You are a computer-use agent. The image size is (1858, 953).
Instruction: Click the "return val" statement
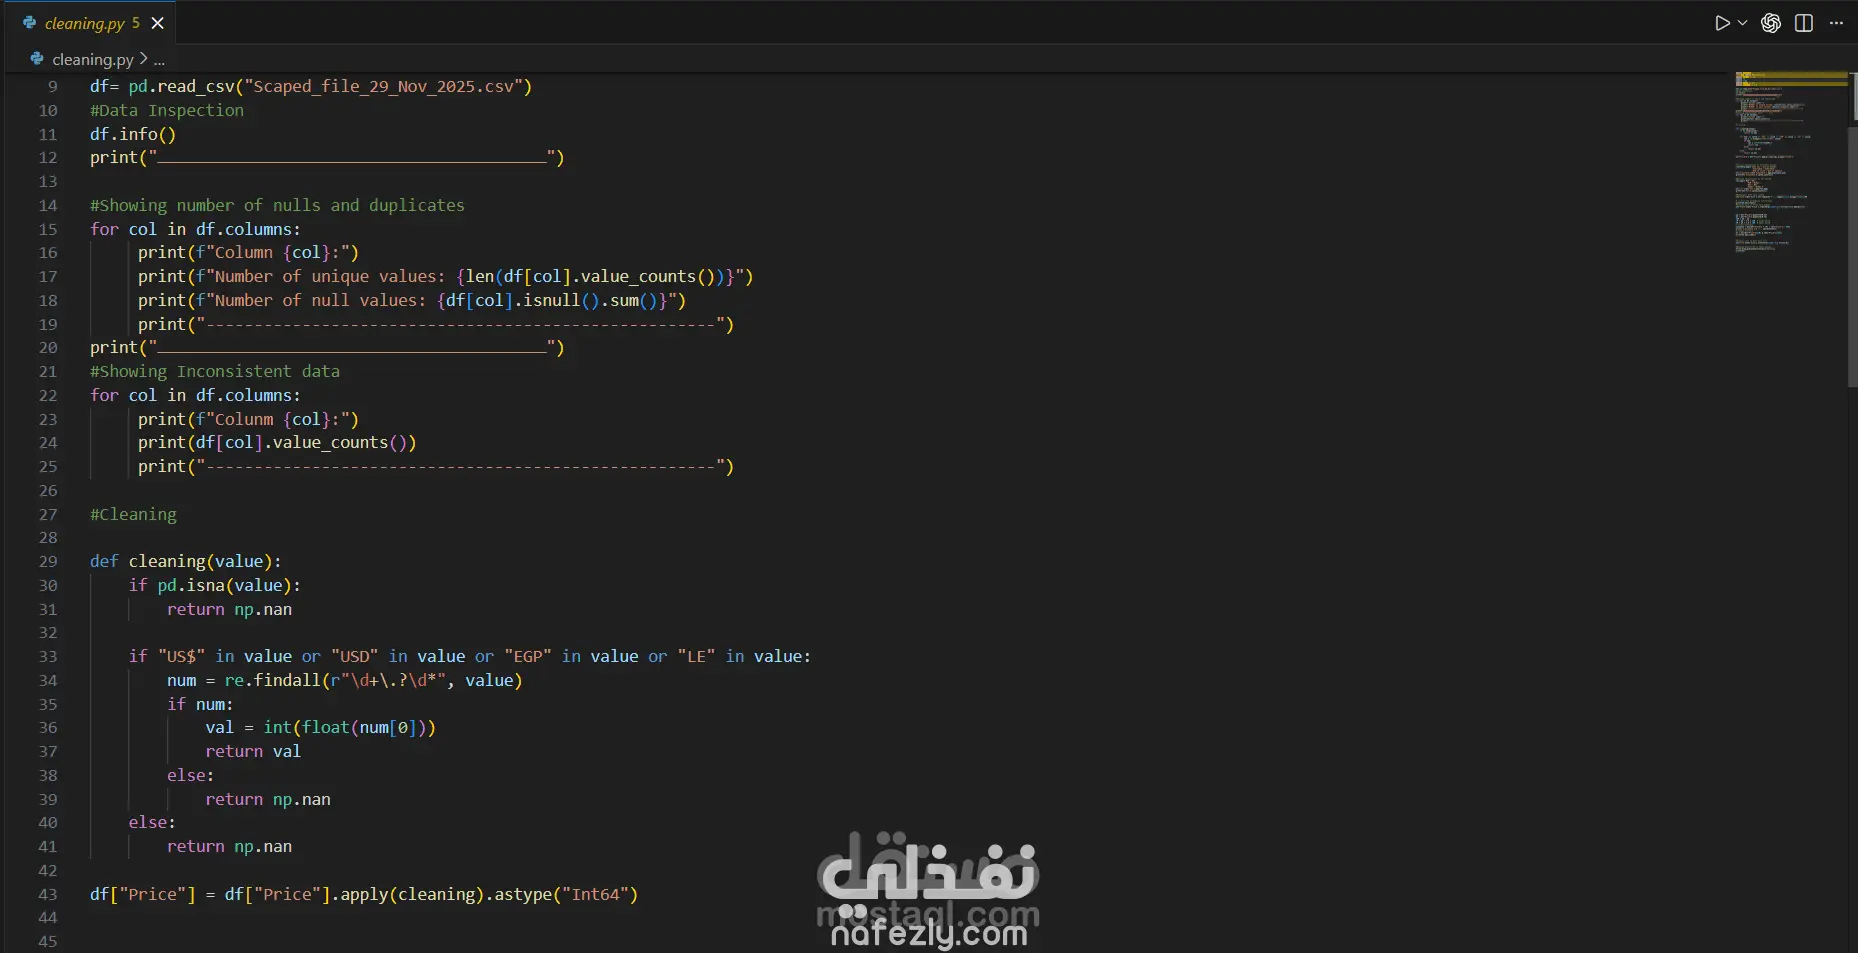point(253,751)
